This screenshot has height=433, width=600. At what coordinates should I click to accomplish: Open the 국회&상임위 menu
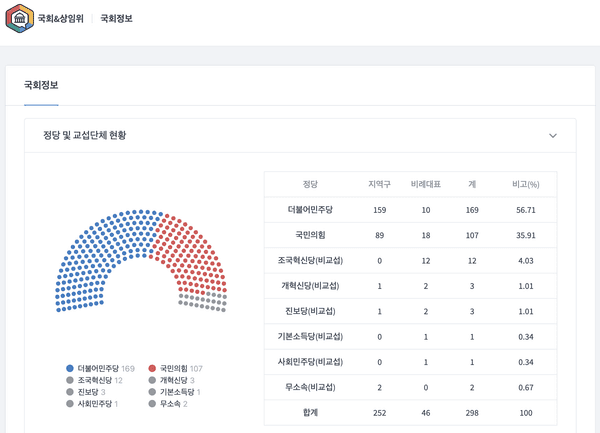point(60,19)
